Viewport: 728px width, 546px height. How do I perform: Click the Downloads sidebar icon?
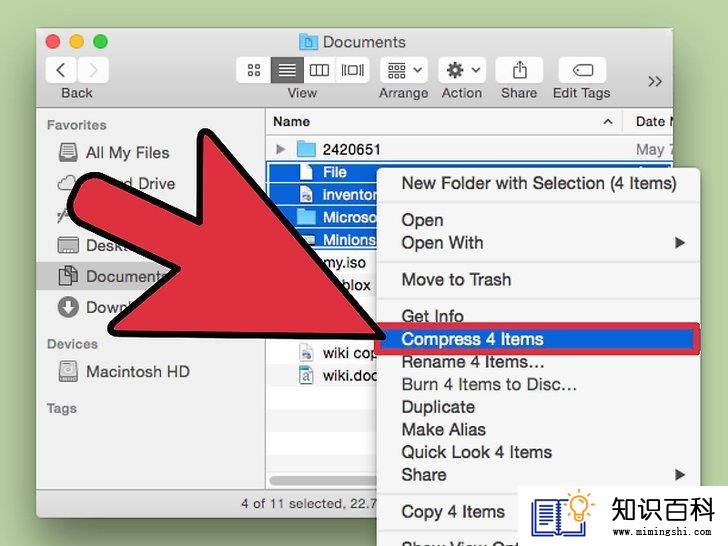coord(68,307)
